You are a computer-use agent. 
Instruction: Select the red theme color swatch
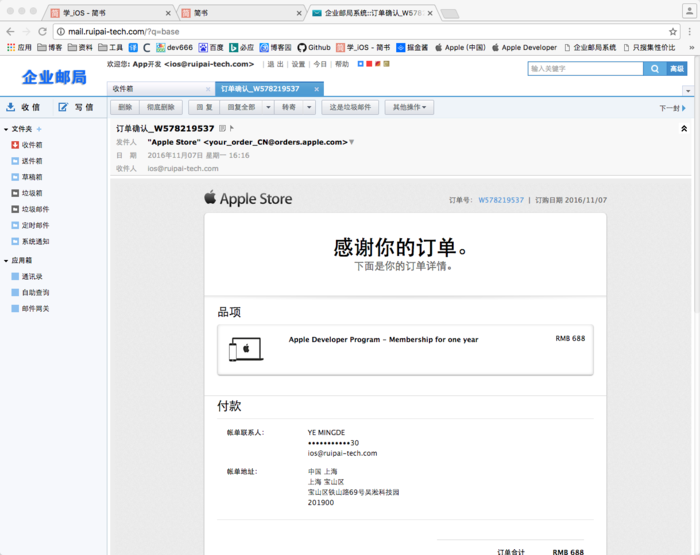tap(369, 64)
